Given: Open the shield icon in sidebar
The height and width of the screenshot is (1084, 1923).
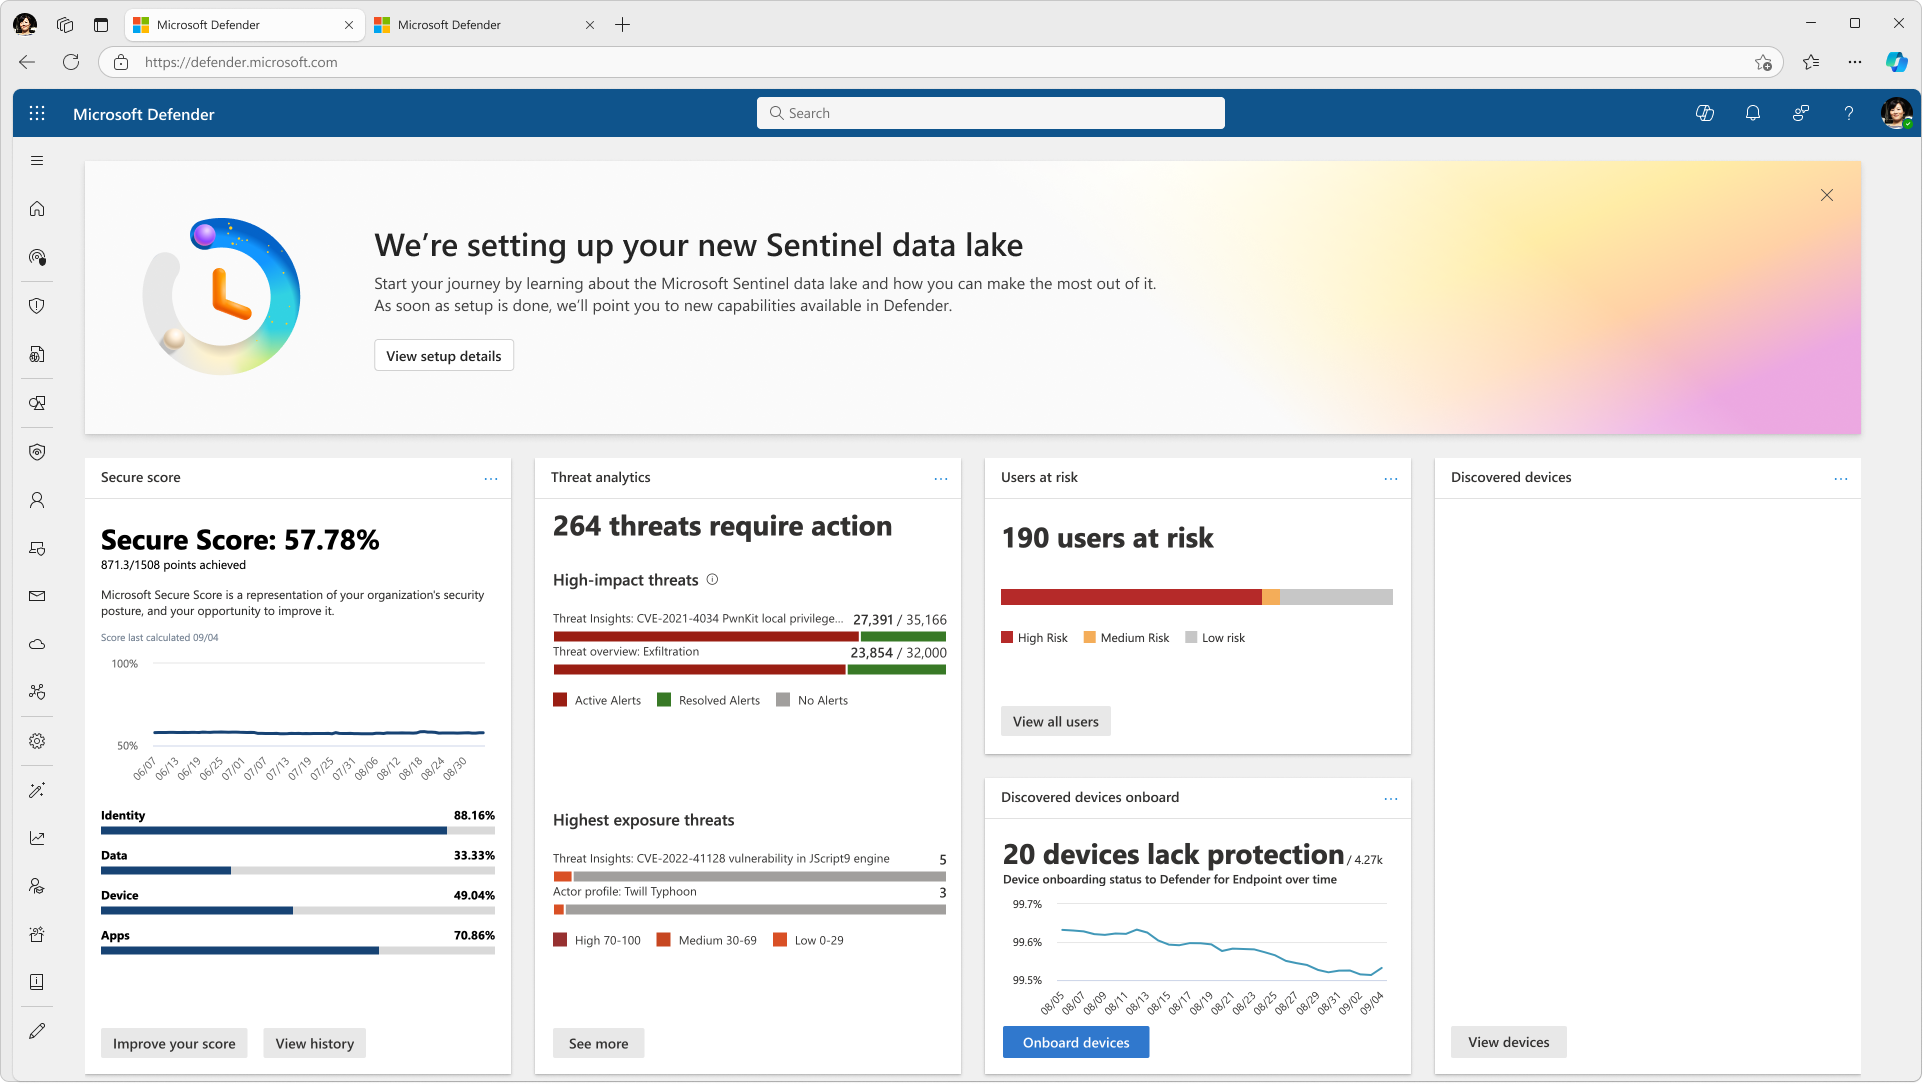Looking at the screenshot, I should tap(37, 306).
